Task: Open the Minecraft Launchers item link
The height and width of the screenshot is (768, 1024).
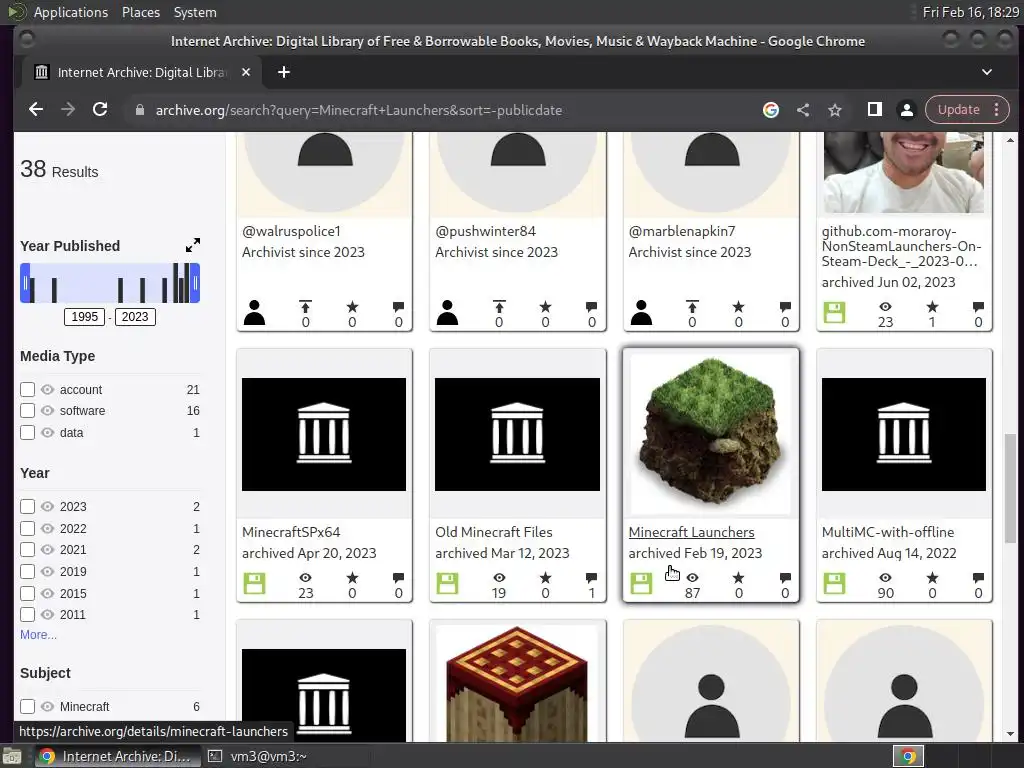Action: click(691, 532)
